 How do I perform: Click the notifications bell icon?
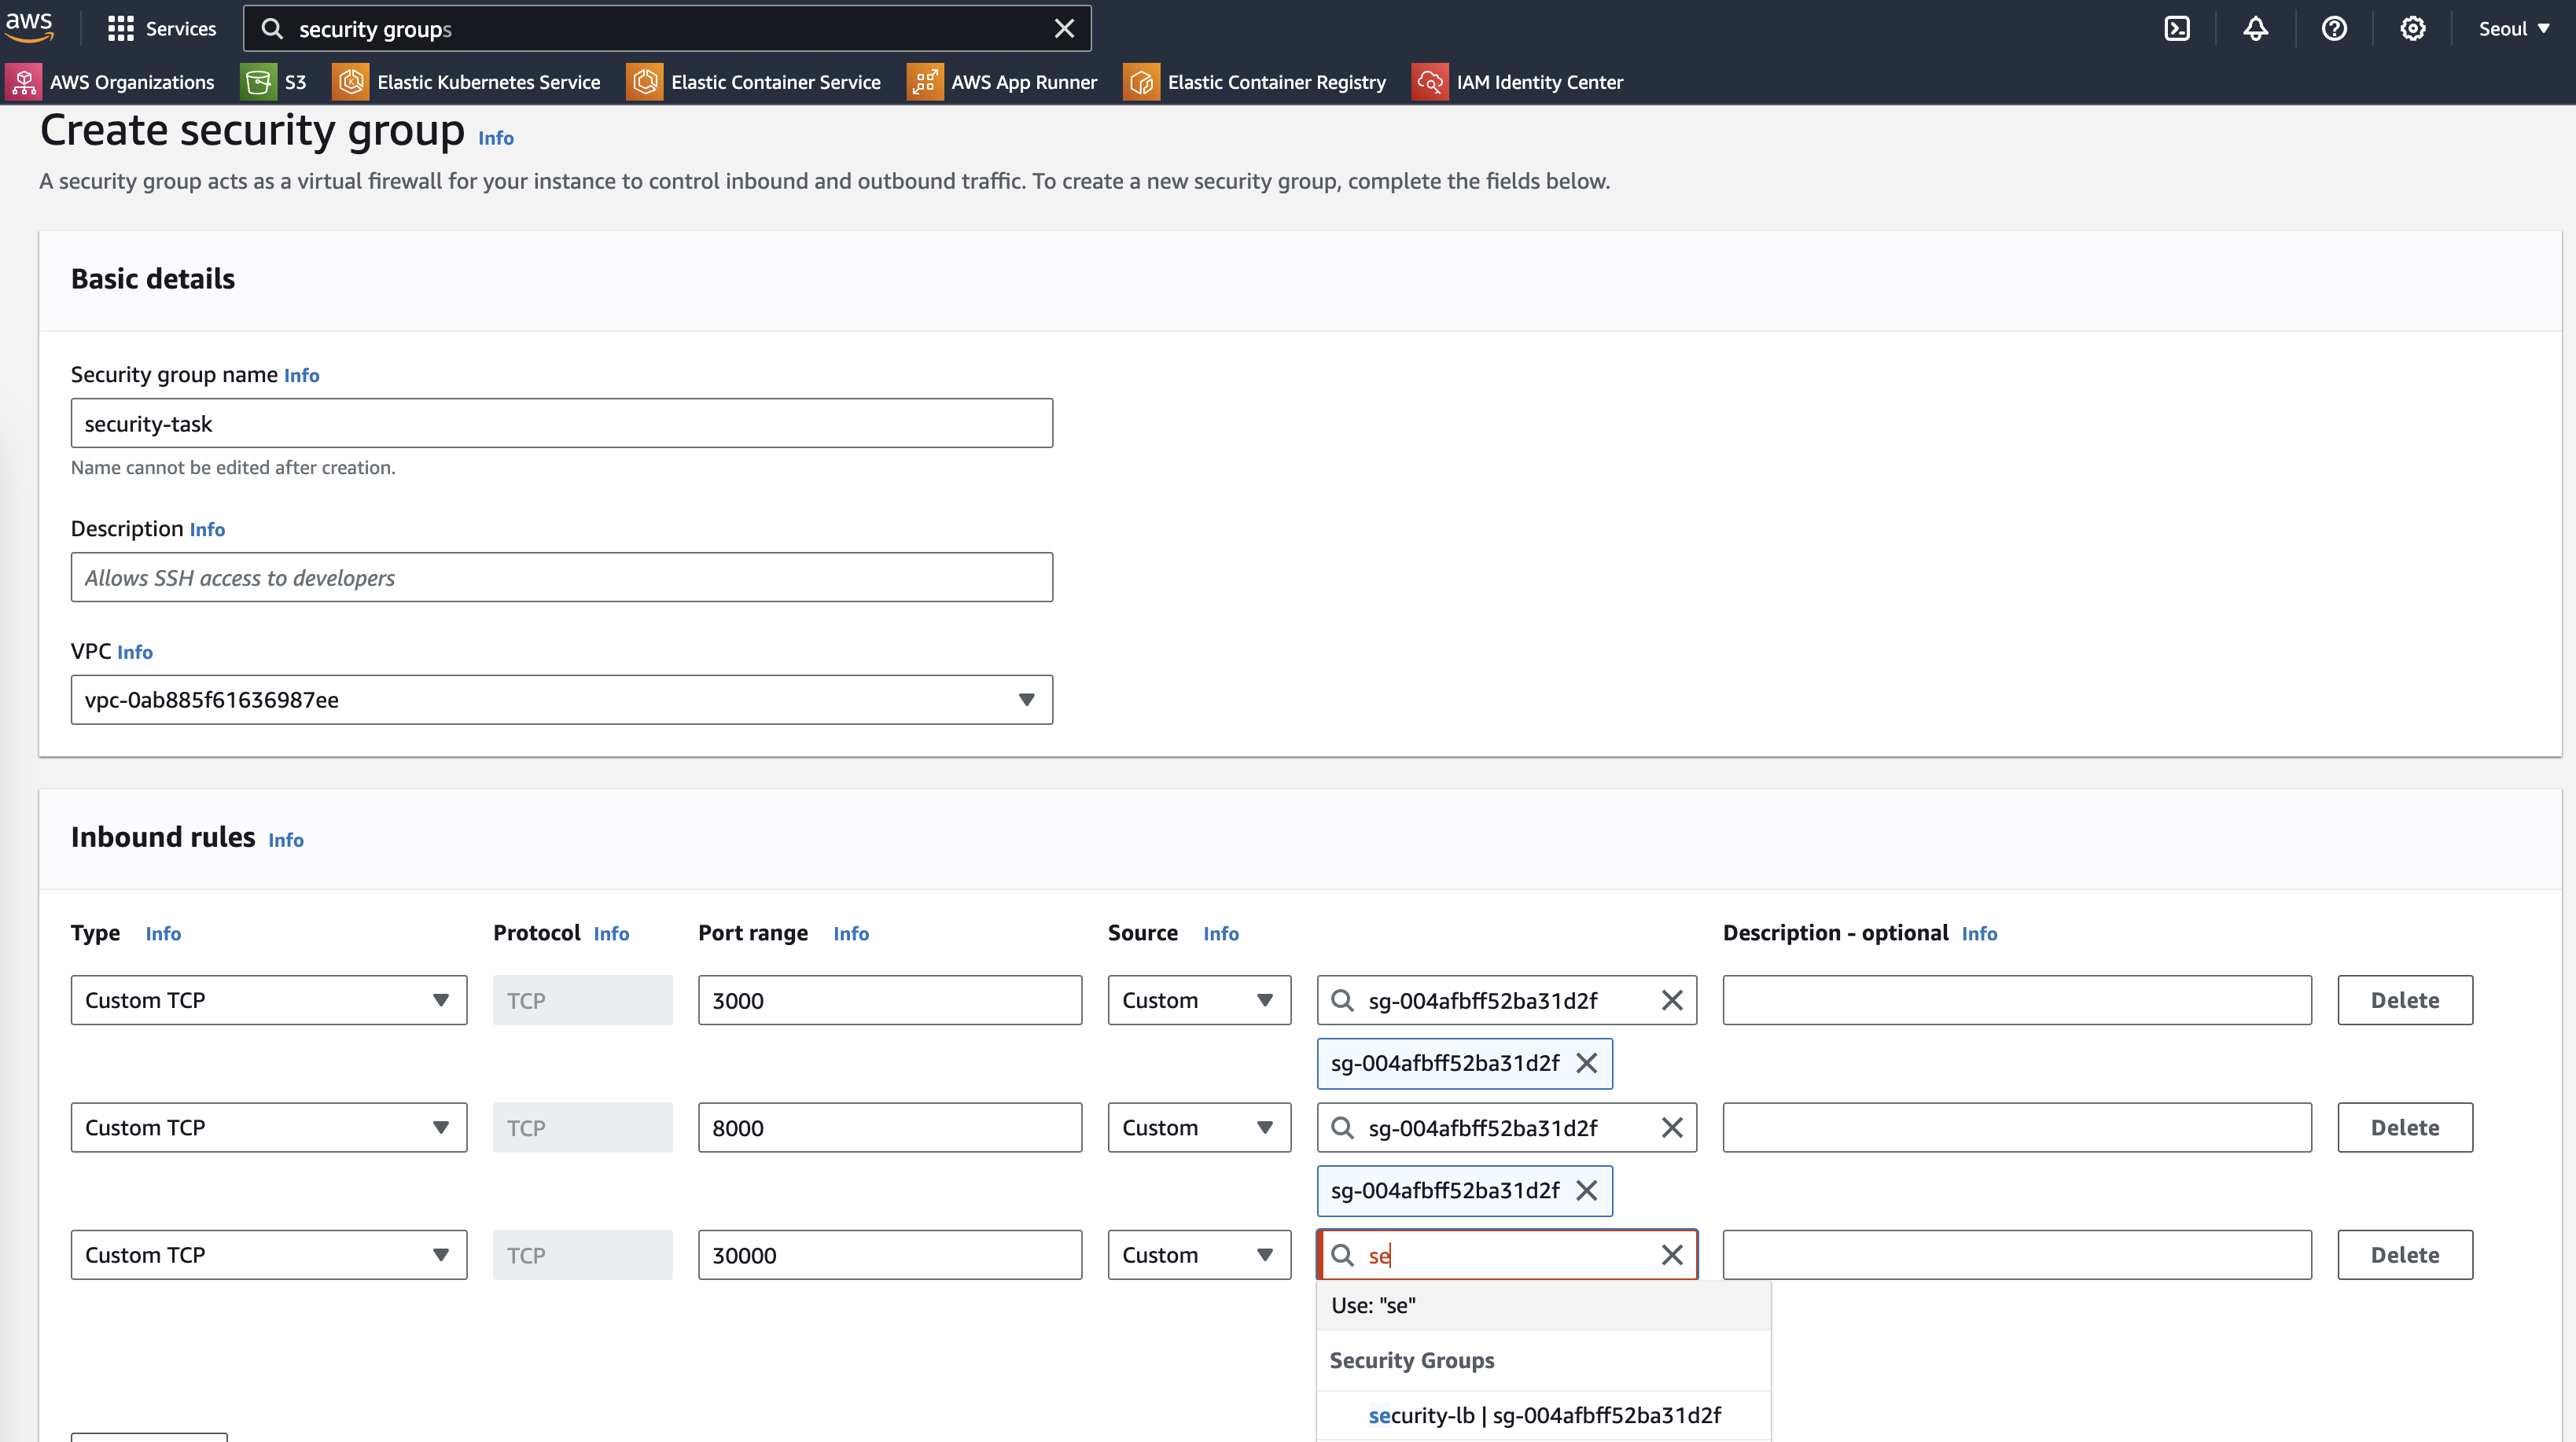coord(2255,28)
